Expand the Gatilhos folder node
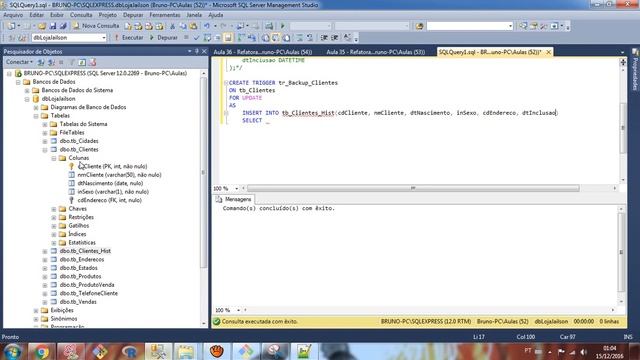Viewport: 640px width, 360px height. [x=54, y=226]
